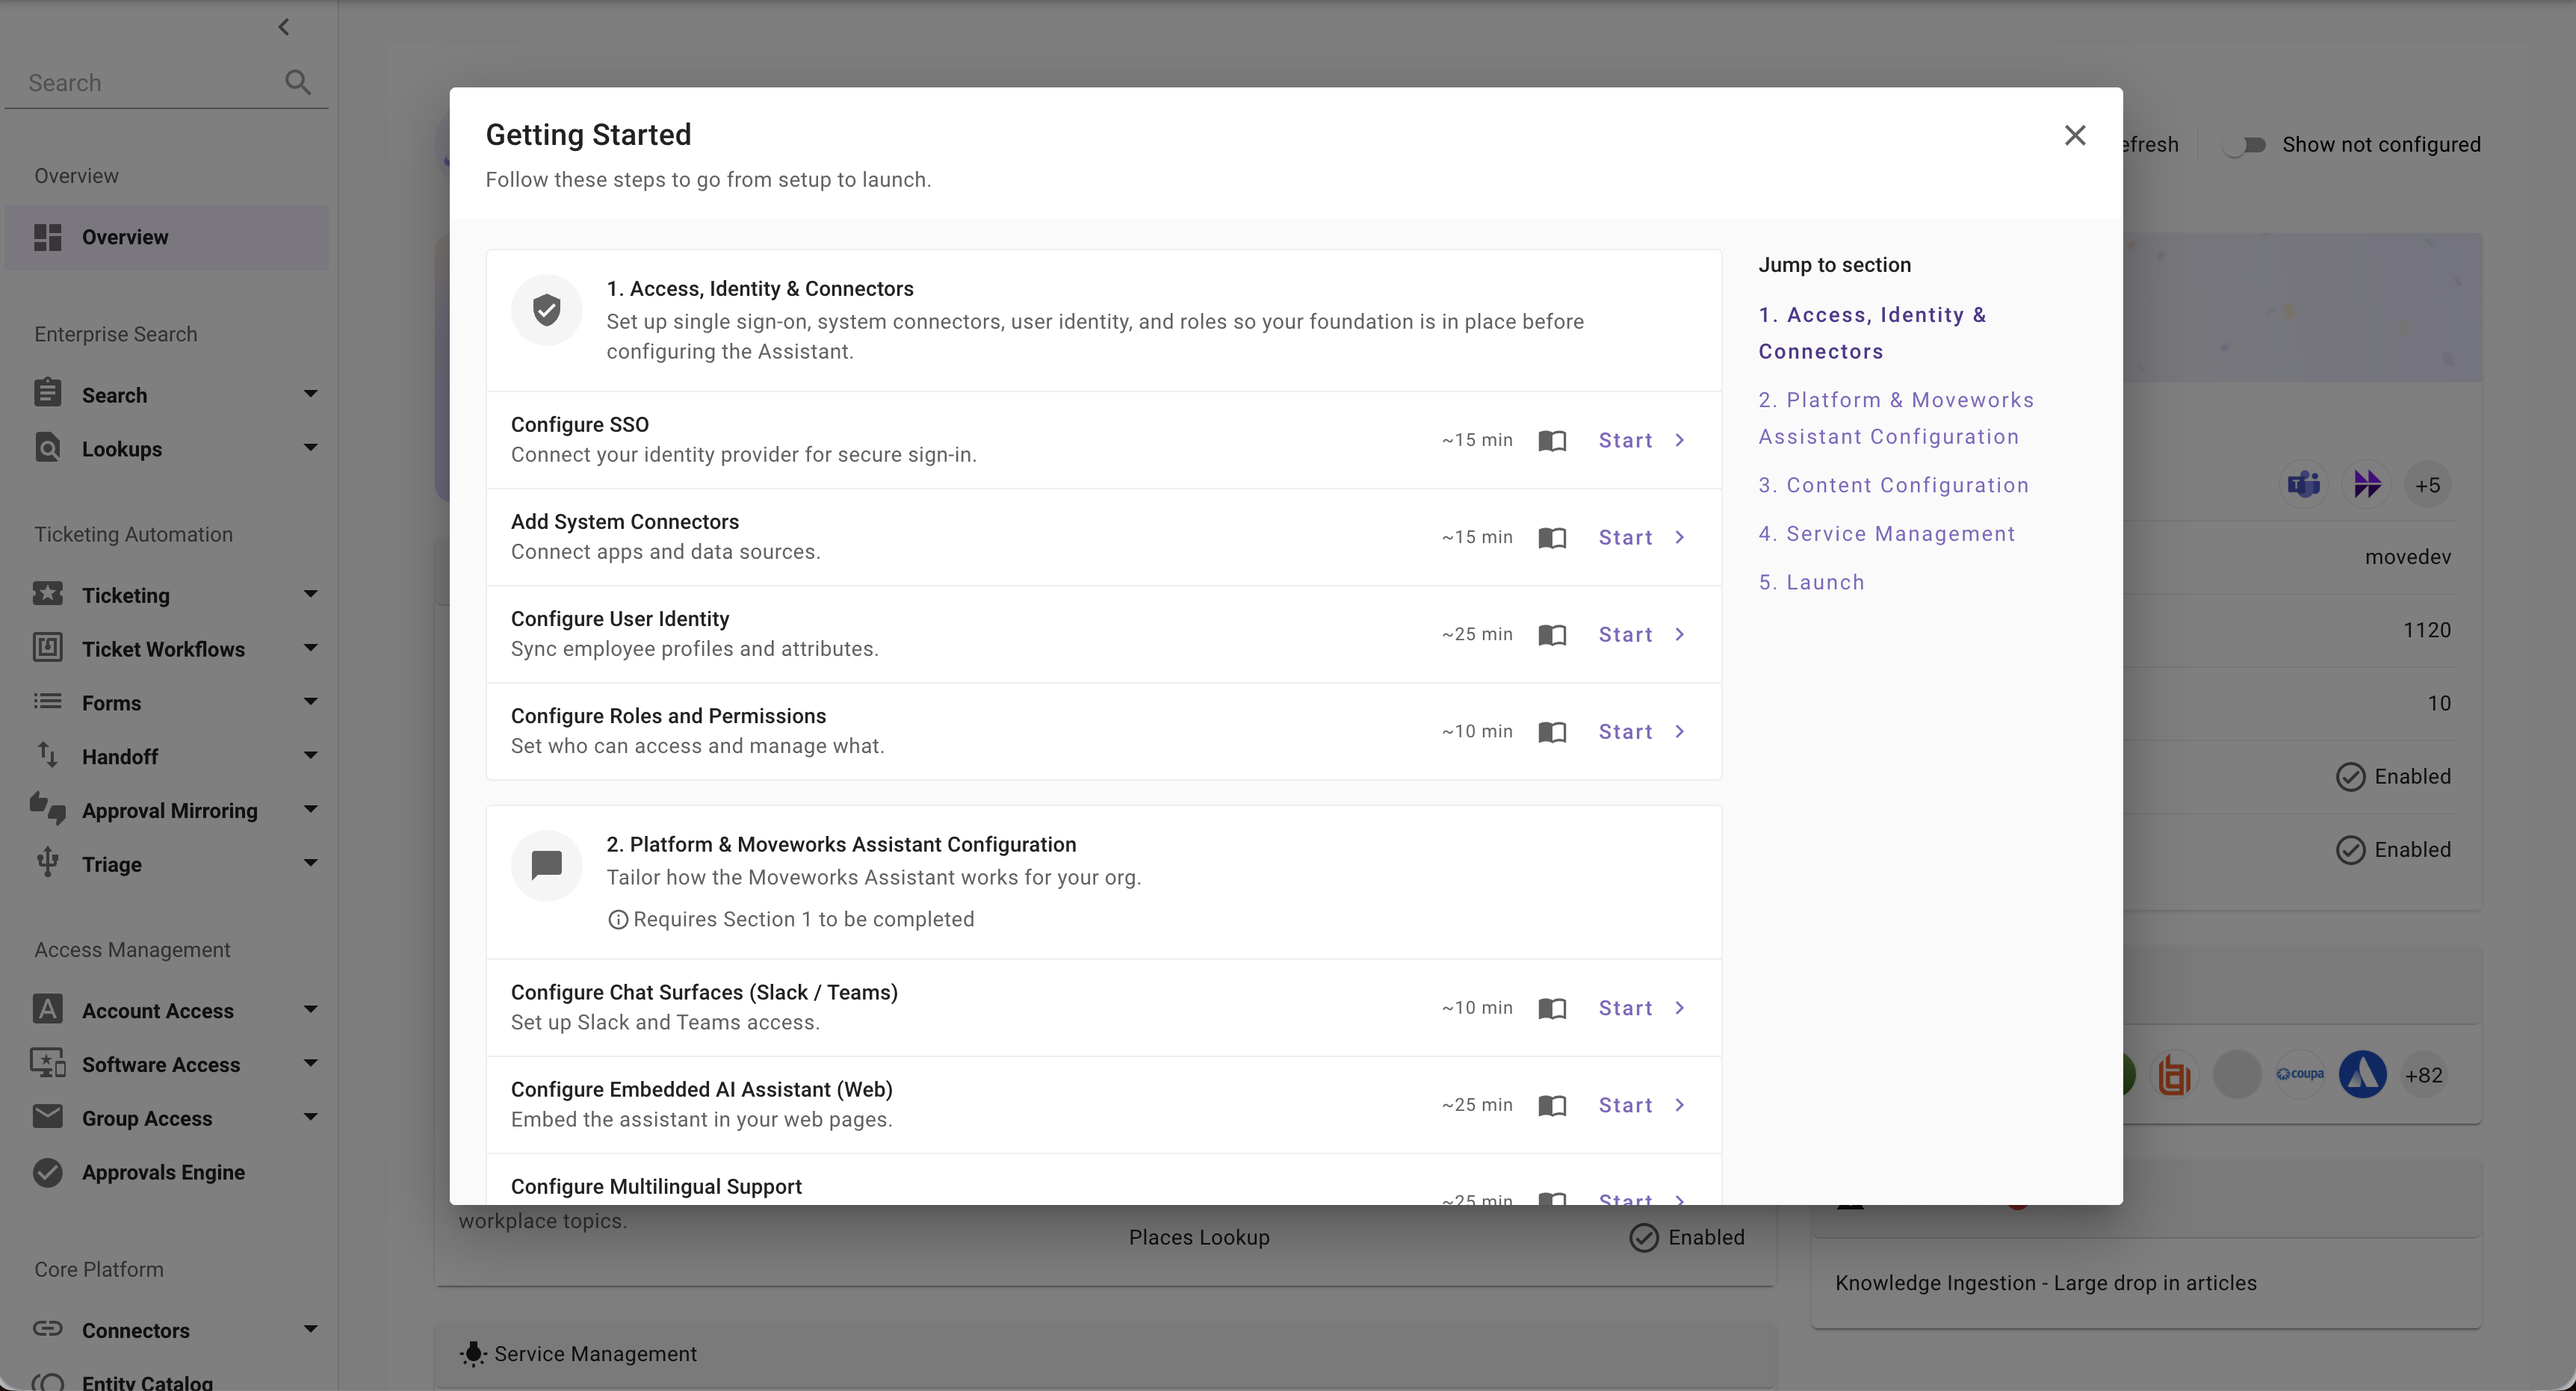Click the Ticketing star-ticket icon

(48, 594)
